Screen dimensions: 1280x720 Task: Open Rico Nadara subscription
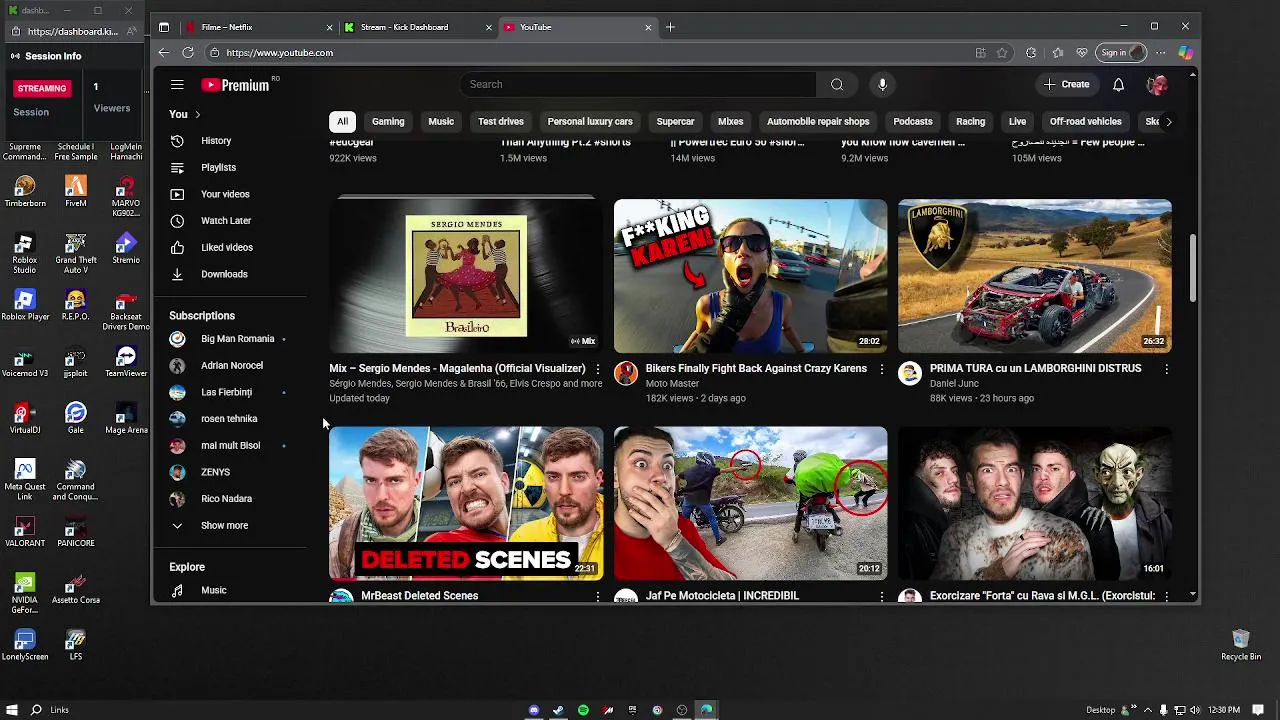228,499
